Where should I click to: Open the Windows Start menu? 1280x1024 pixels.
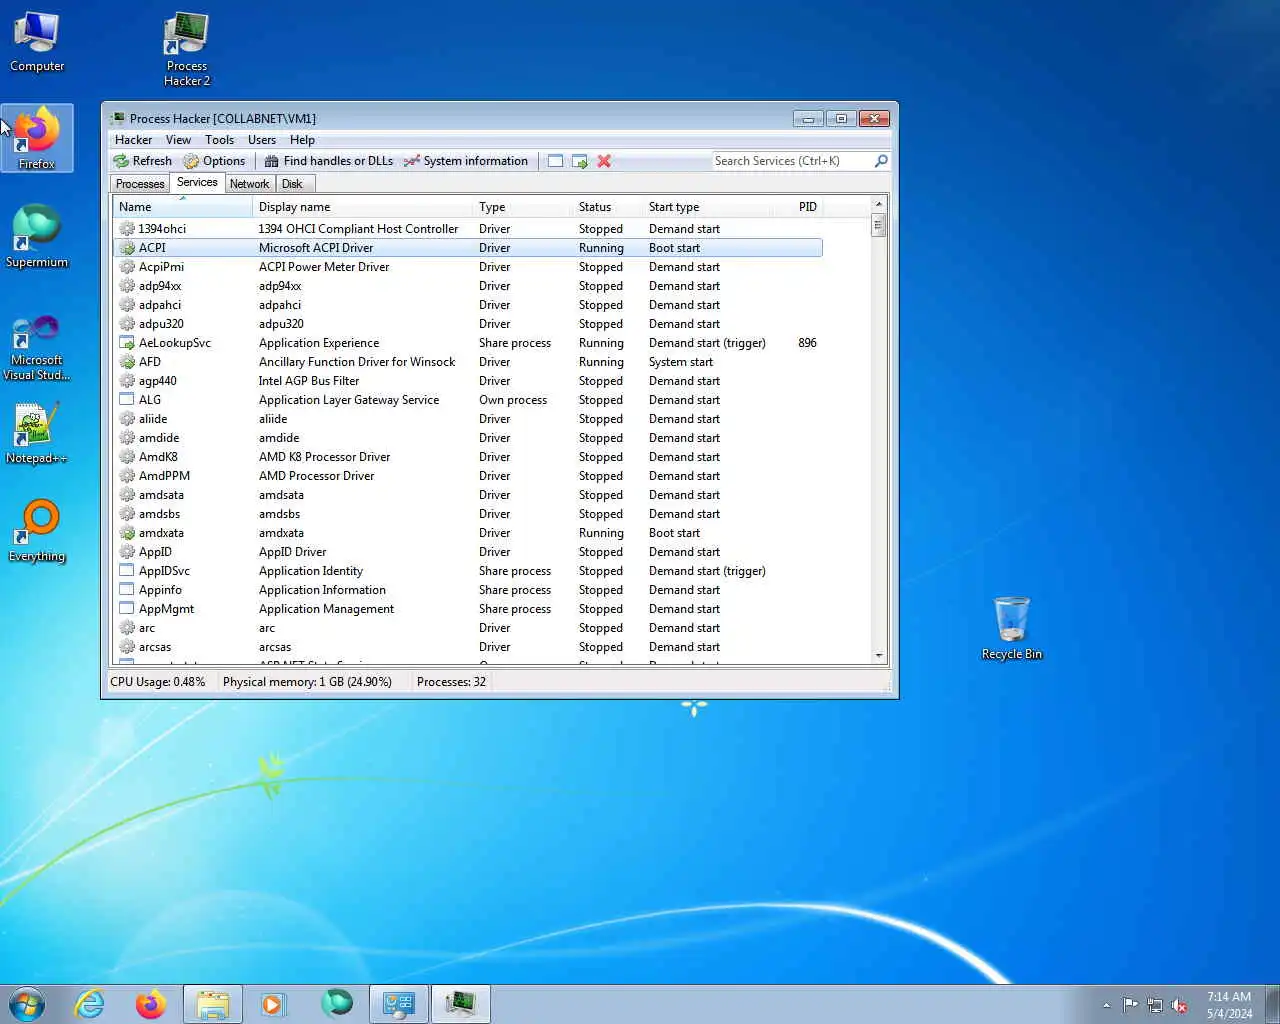[x=27, y=1004]
